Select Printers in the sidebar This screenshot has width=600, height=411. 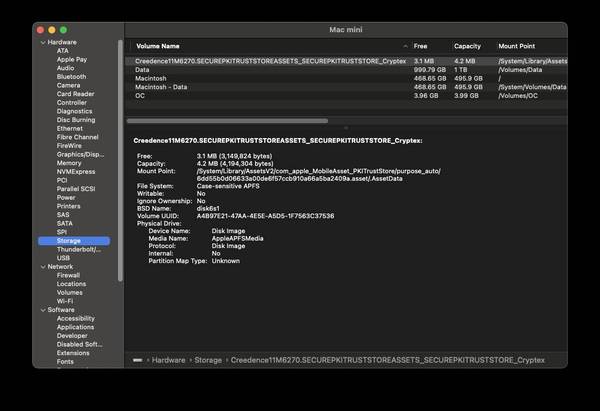pos(68,206)
